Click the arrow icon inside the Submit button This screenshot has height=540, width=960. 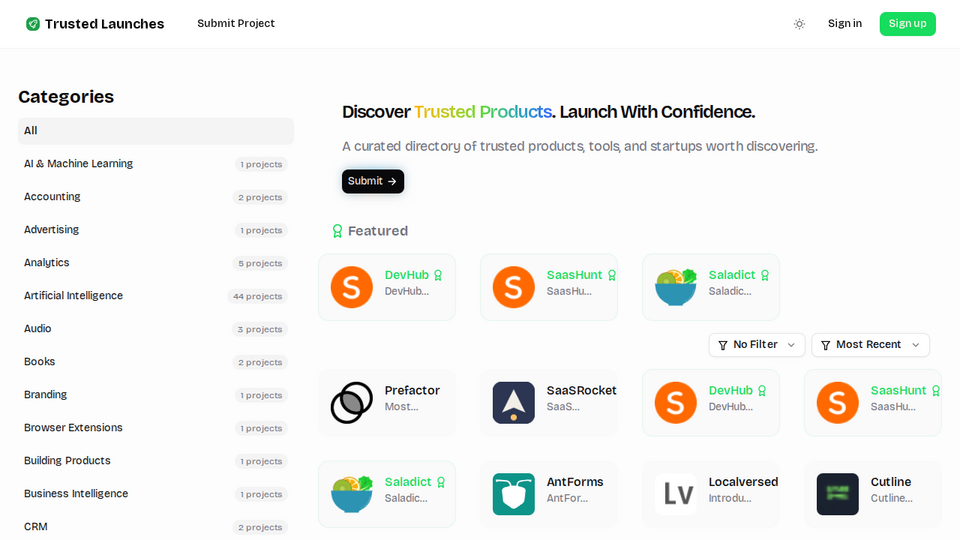pos(392,181)
